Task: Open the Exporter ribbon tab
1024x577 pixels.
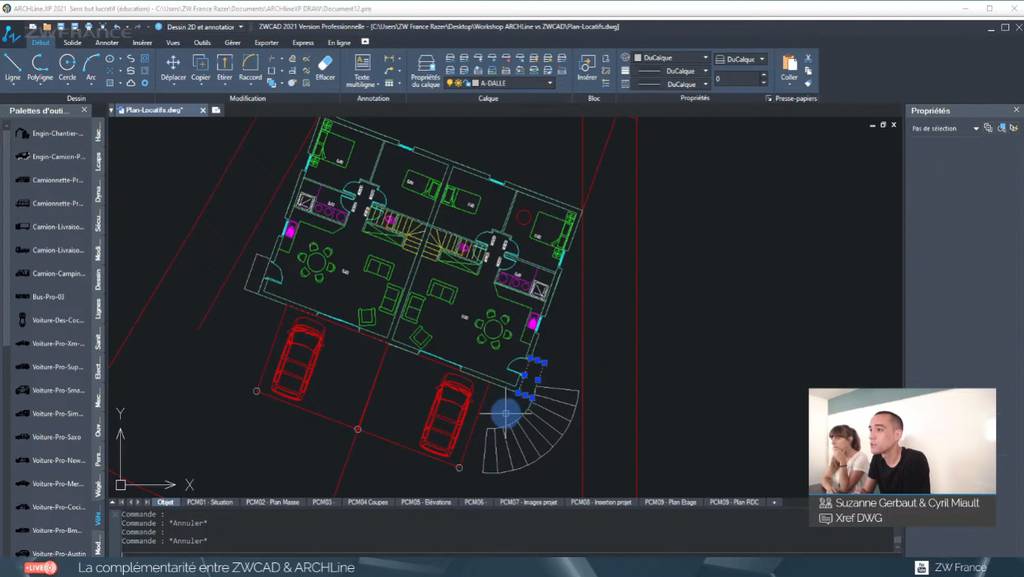Action: click(266, 42)
